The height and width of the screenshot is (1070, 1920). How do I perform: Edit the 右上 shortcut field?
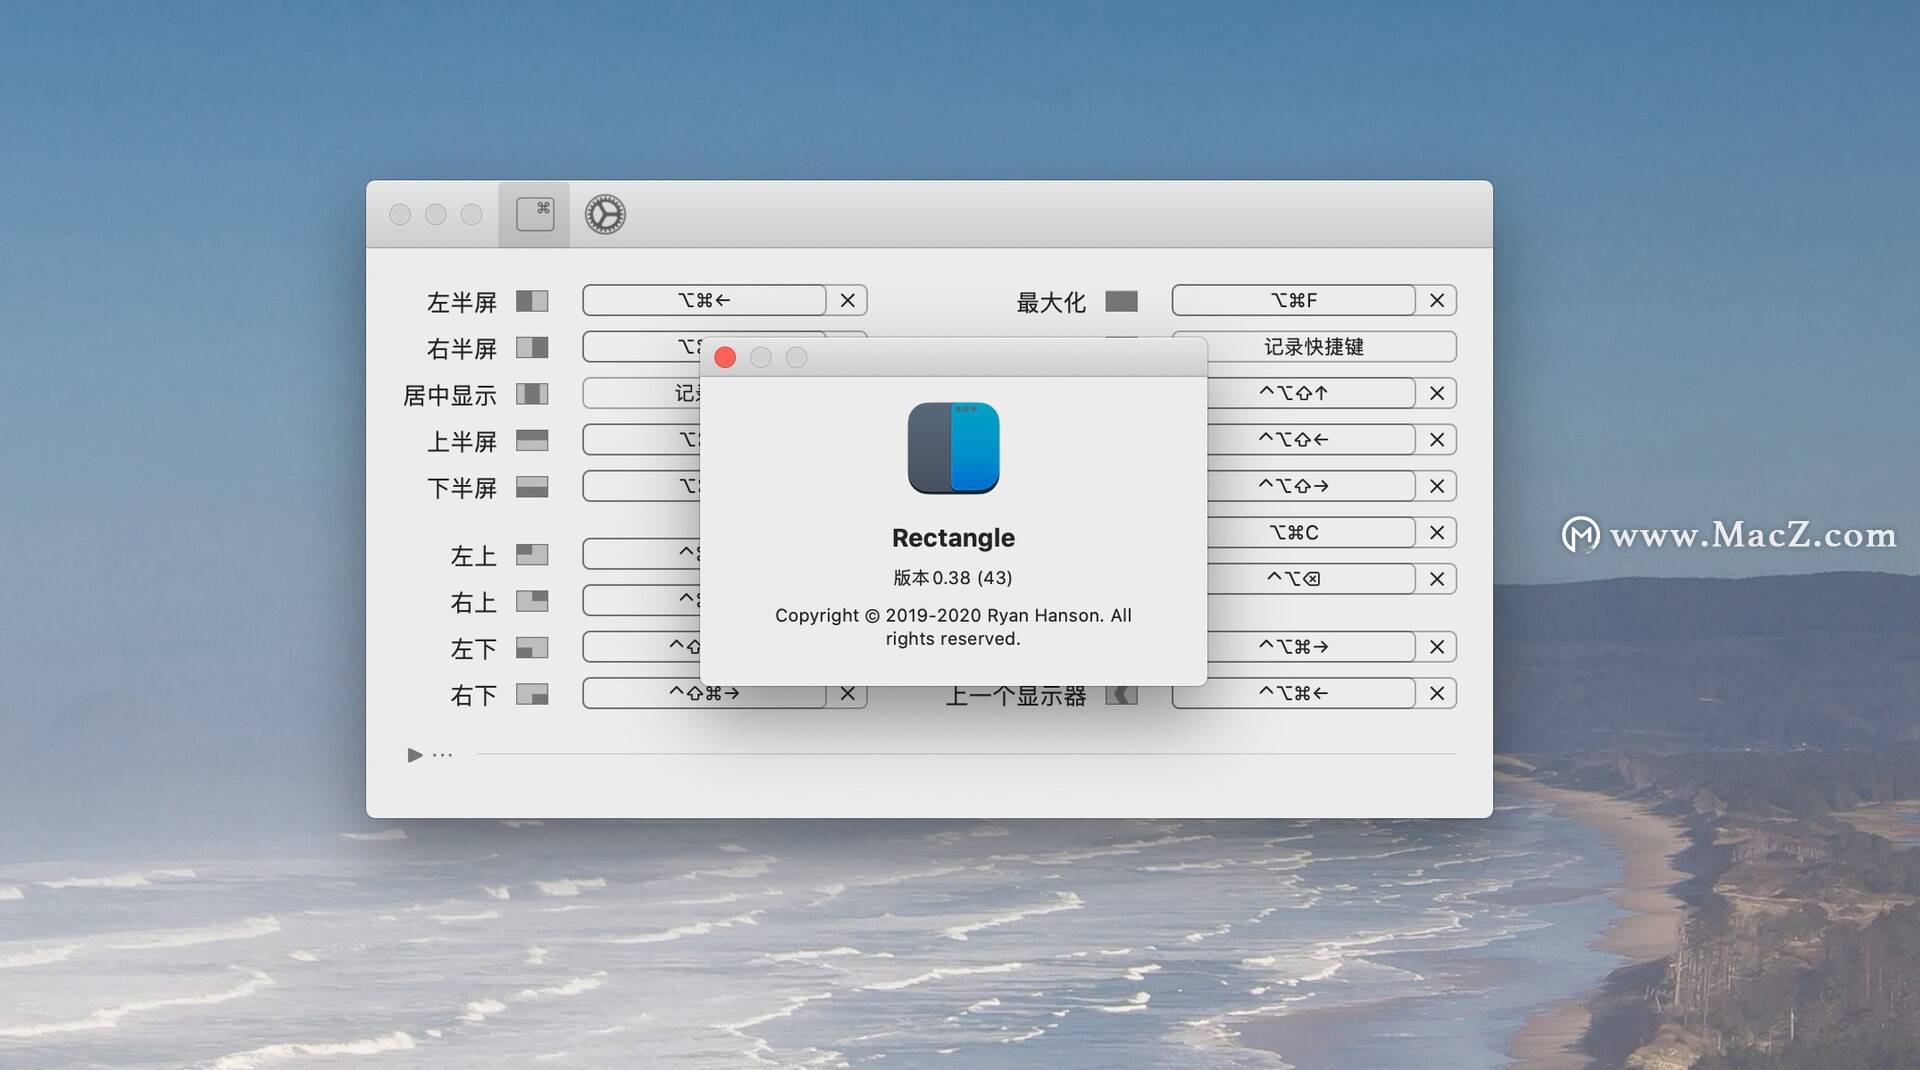[642, 600]
